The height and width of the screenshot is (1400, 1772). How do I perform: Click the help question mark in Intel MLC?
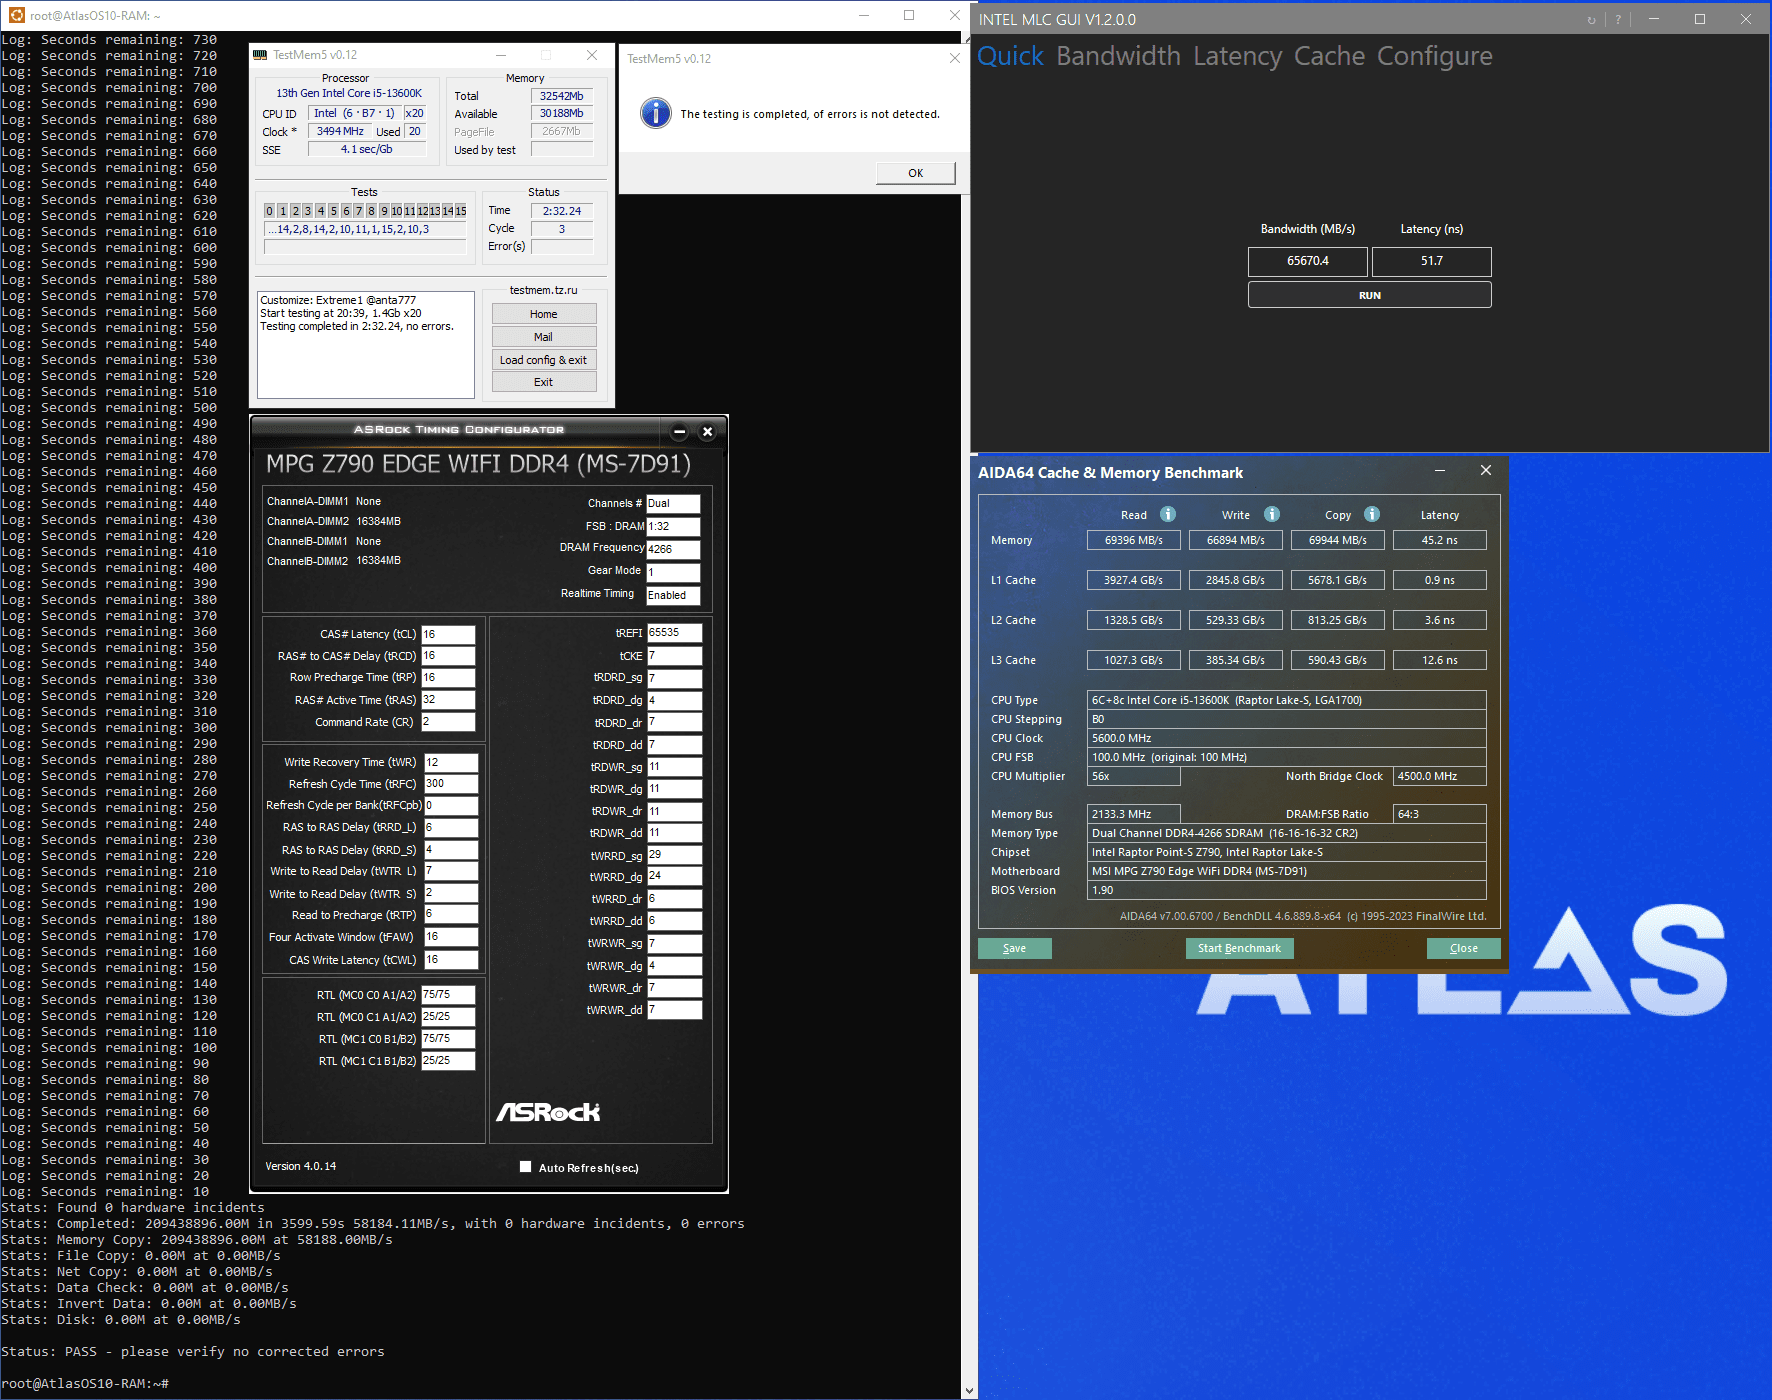point(1618,20)
